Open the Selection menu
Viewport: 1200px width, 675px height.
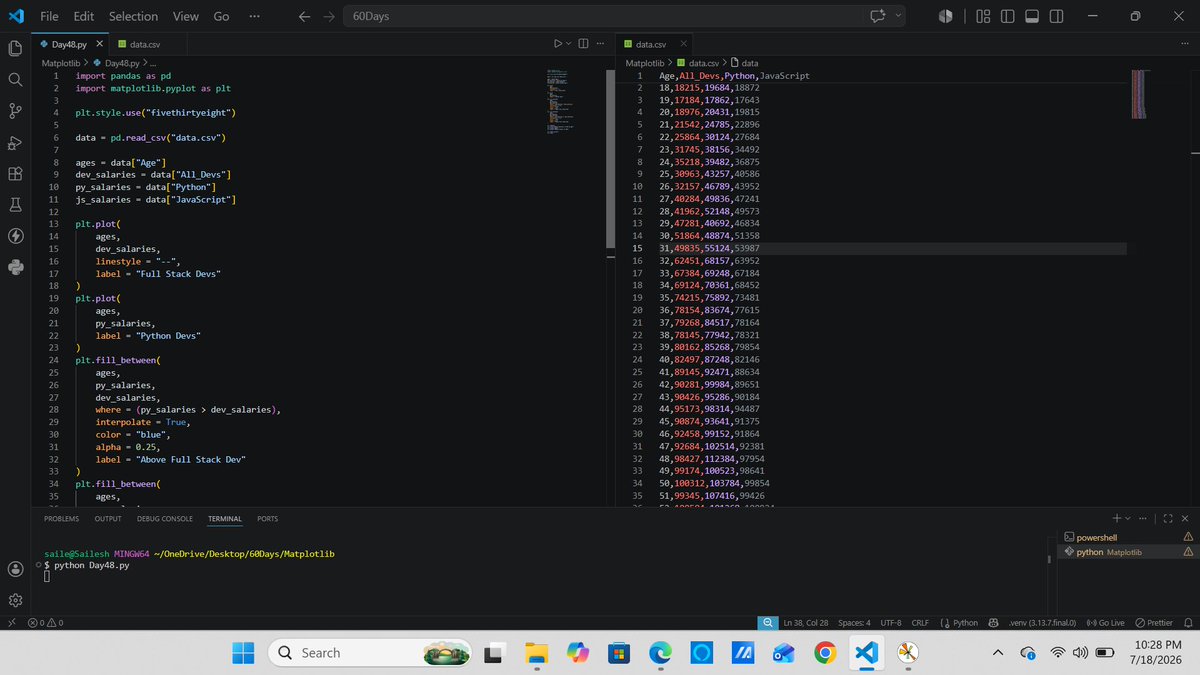click(133, 16)
